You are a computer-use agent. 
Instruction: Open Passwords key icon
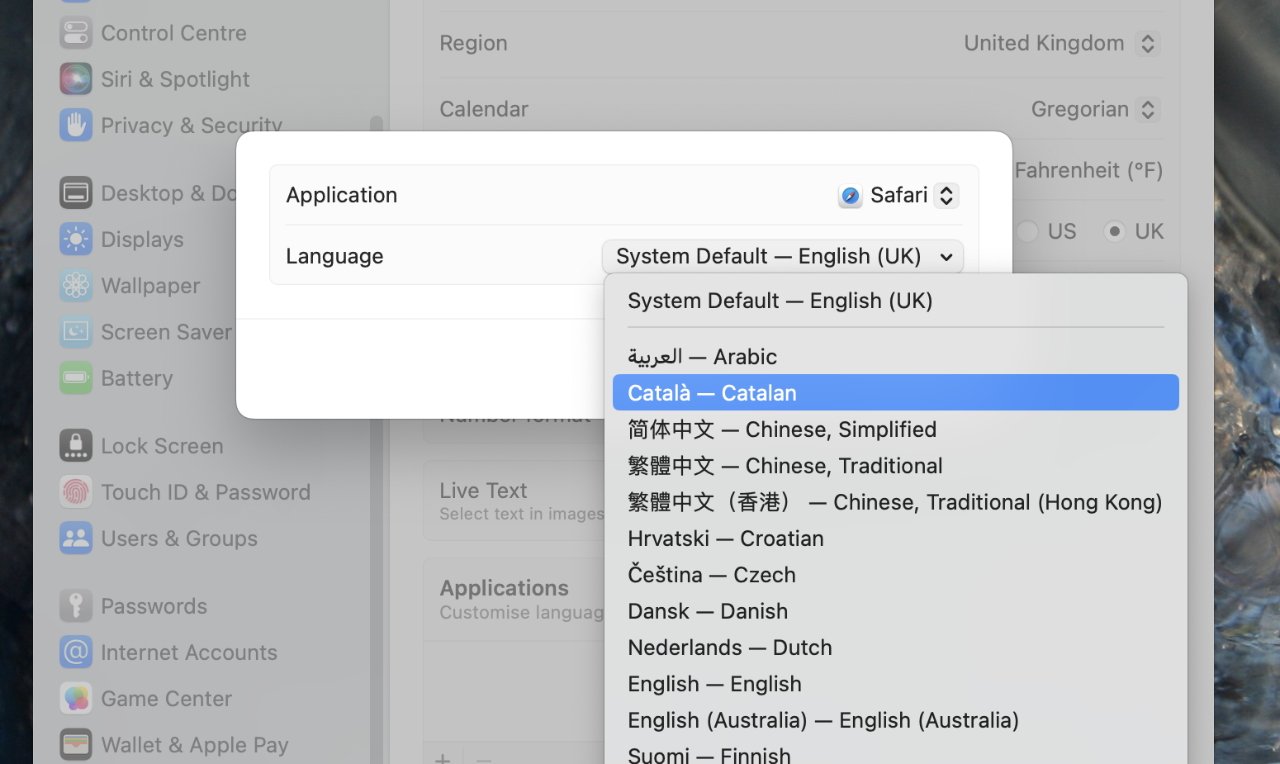coord(76,606)
